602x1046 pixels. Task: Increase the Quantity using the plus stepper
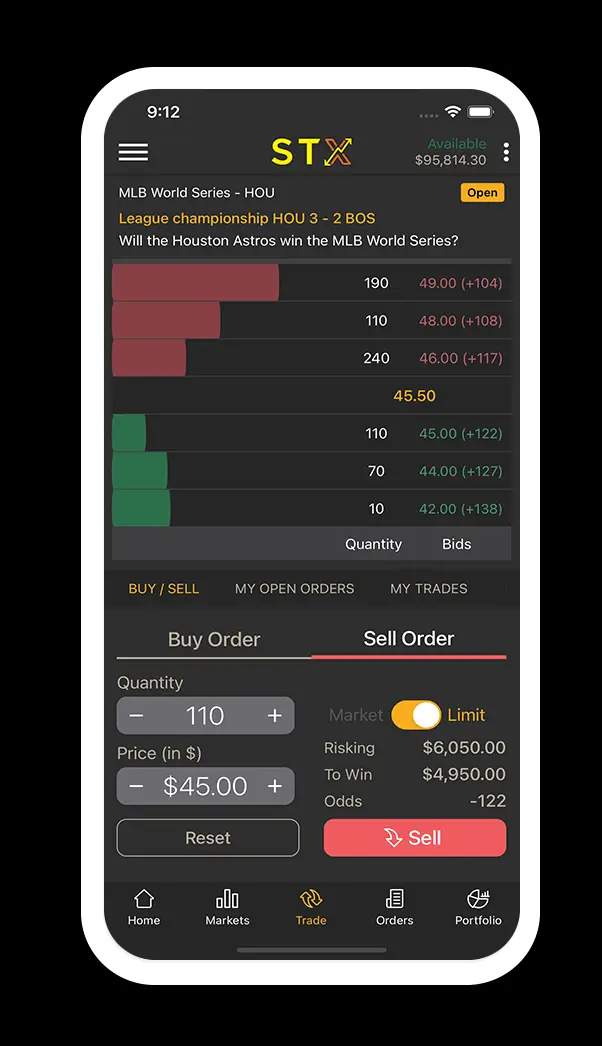[273, 715]
